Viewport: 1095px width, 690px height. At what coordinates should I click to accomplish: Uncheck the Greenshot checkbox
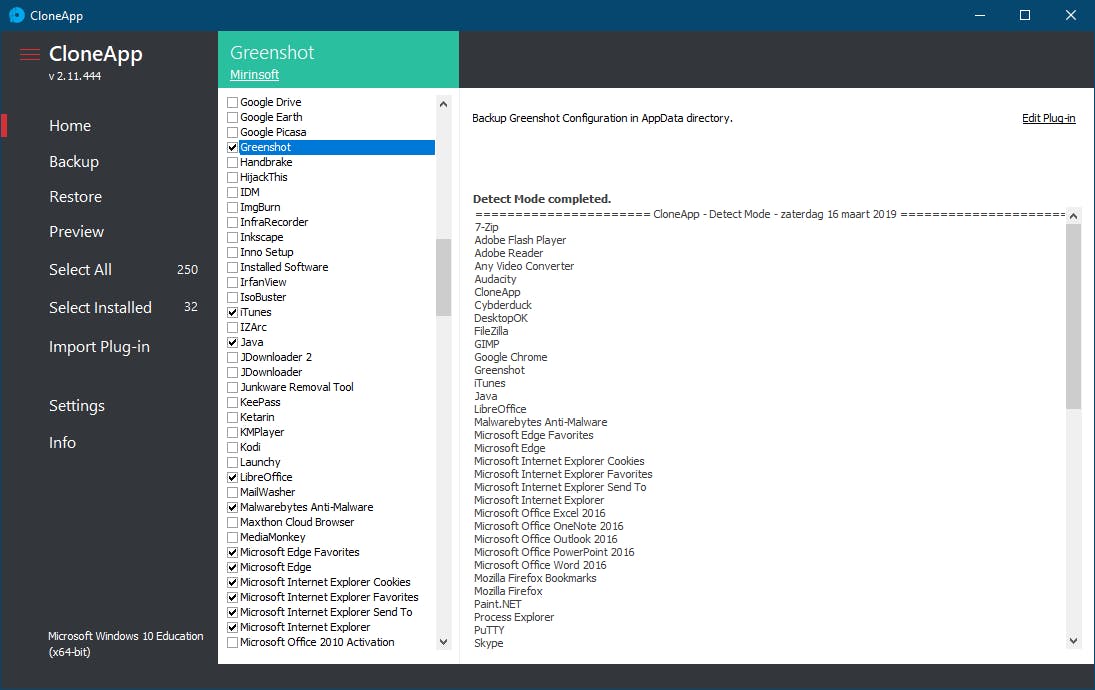(233, 147)
